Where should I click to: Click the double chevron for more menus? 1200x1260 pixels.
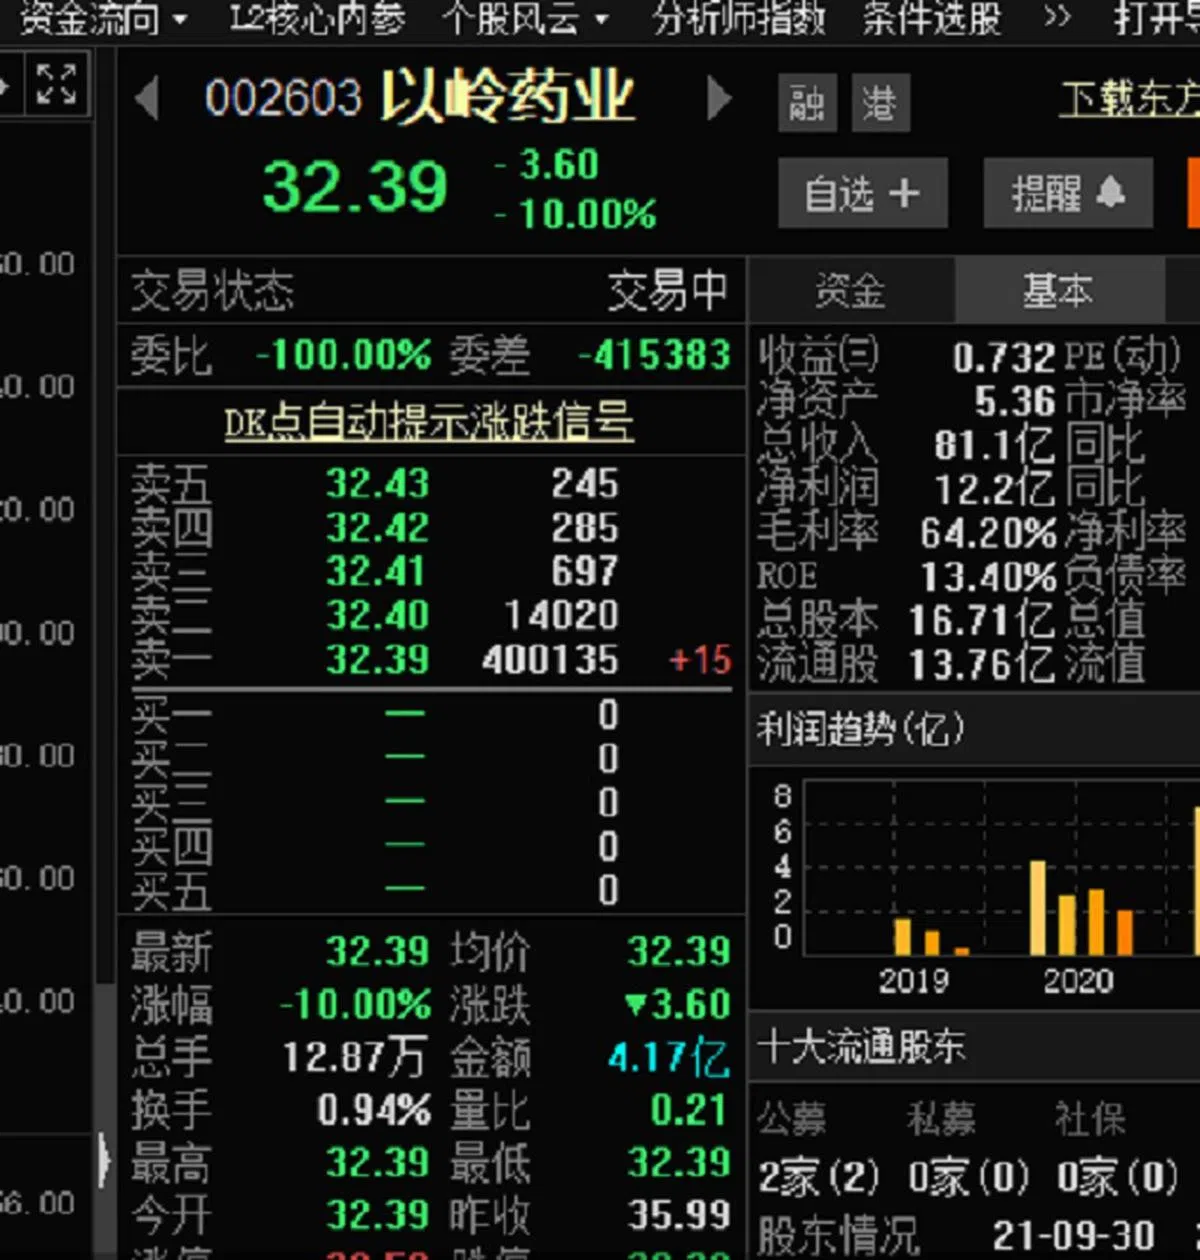[x=1056, y=18]
